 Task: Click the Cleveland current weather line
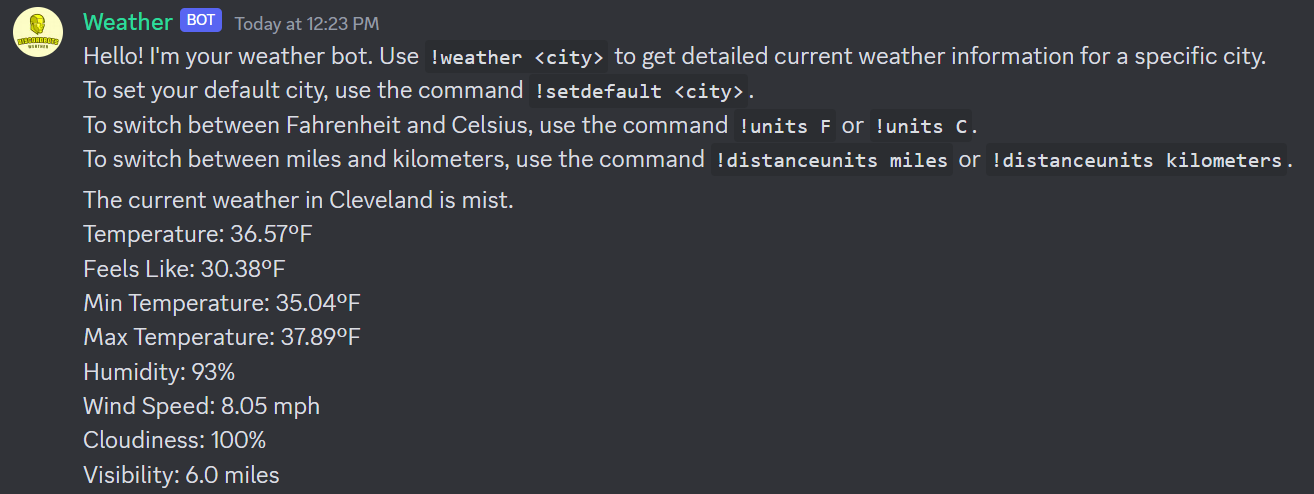pyautogui.click(x=298, y=200)
